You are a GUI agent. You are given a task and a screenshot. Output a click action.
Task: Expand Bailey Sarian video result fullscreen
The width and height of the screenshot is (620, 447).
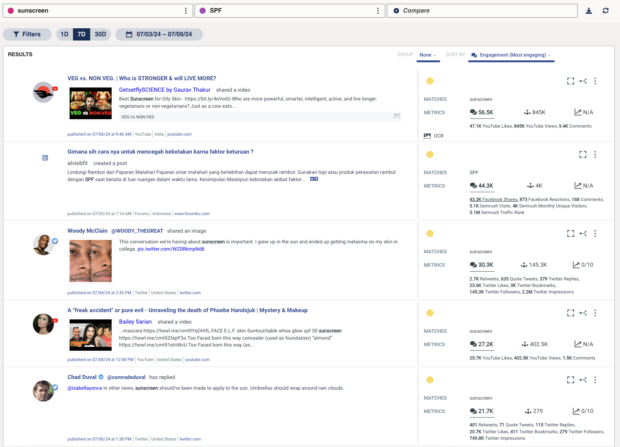(x=570, y=313)
